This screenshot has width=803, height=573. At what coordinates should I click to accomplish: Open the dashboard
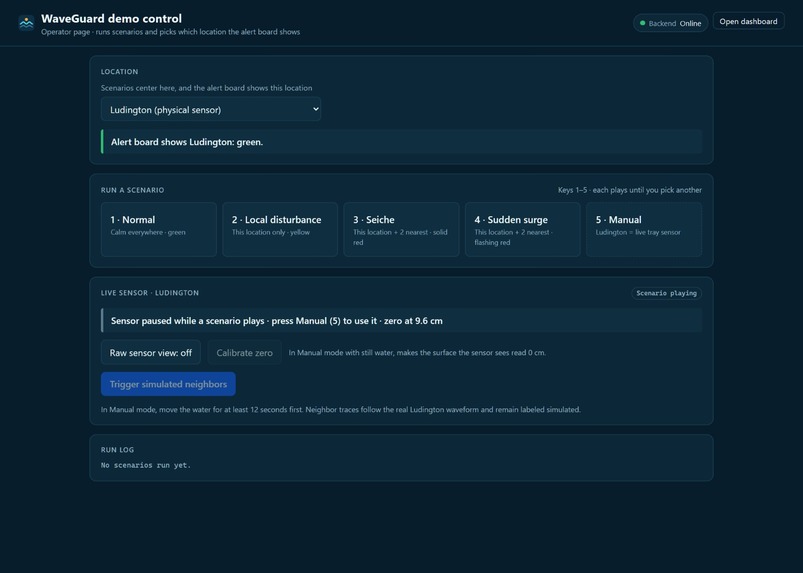pos(748,22)
